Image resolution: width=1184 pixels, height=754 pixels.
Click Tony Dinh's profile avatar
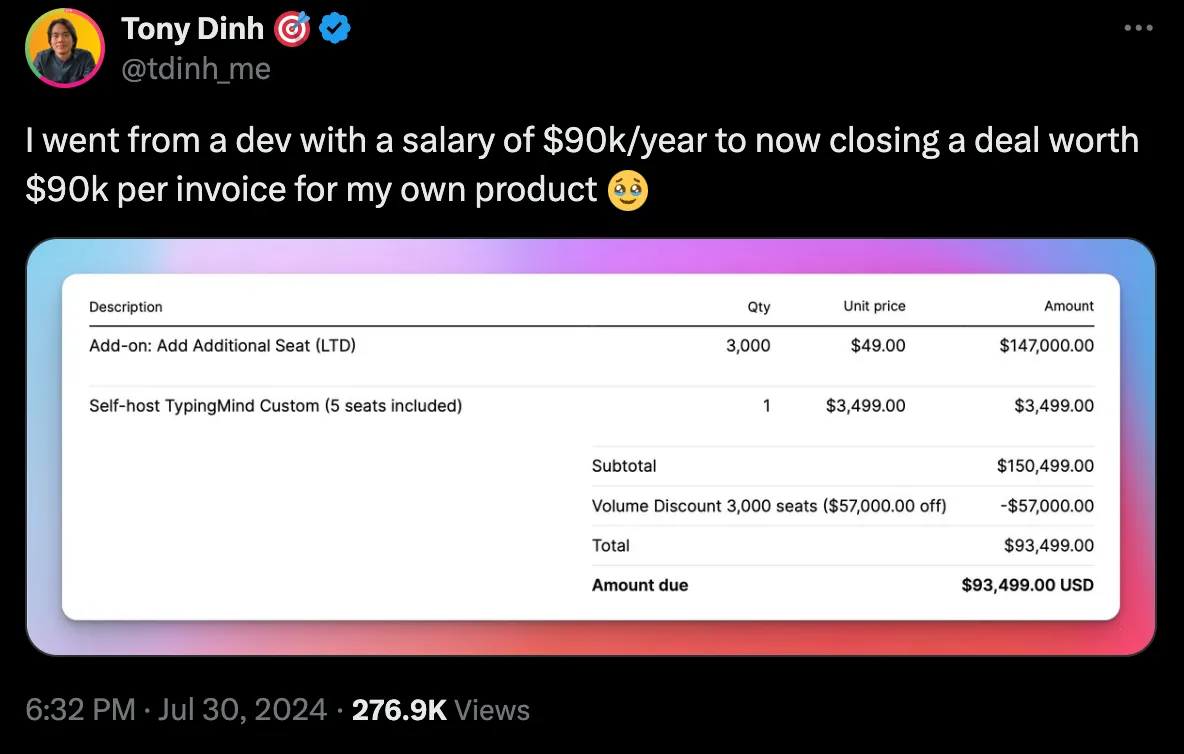[x=64, y=48]
